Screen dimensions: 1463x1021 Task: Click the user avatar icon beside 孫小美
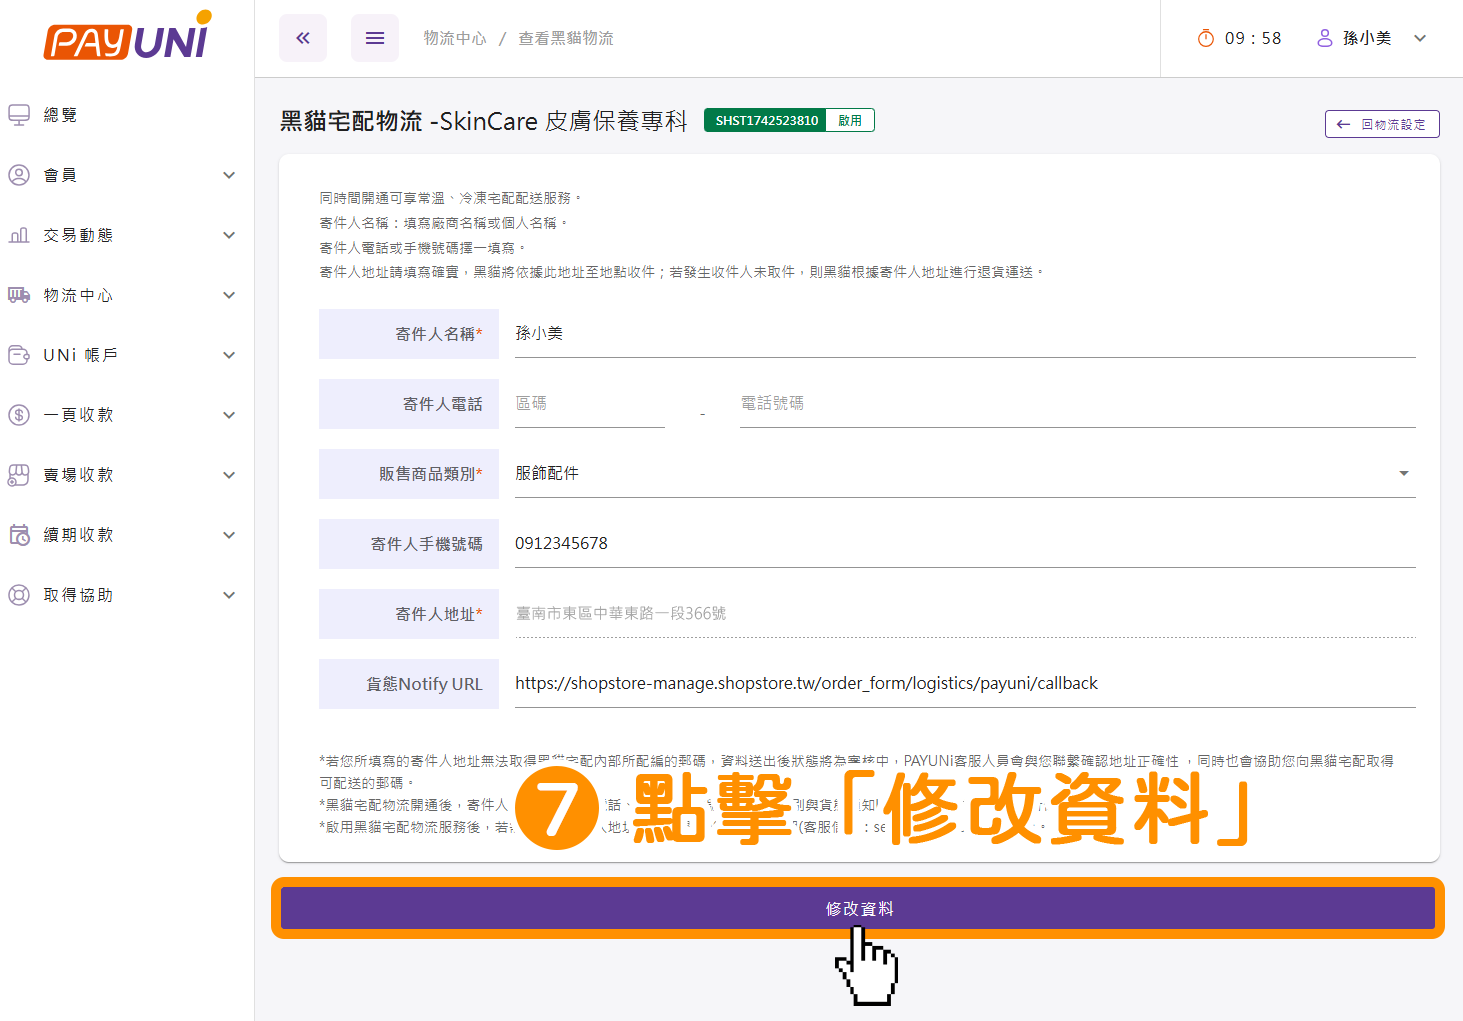tap(1325, 38)
